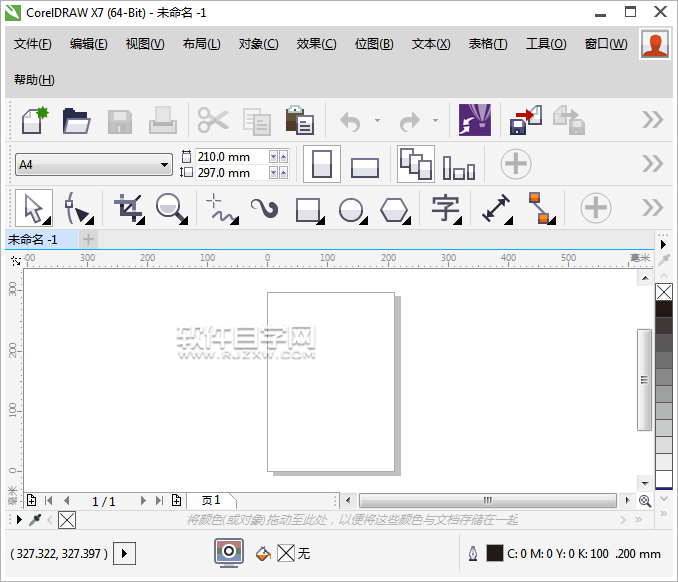Open user account sign-in icon
This screenshot has width=678, height=582.
[655, 44]
